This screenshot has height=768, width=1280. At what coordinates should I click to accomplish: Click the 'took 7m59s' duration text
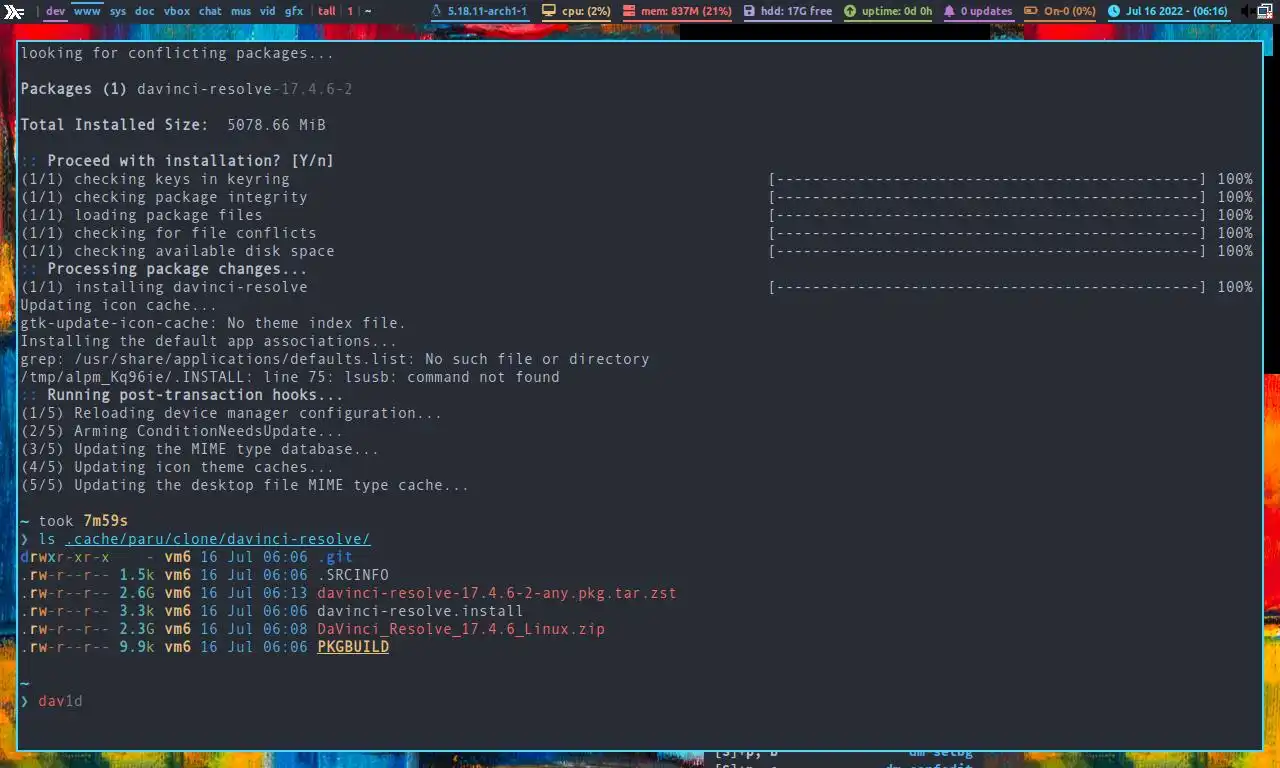pos(83,521)
